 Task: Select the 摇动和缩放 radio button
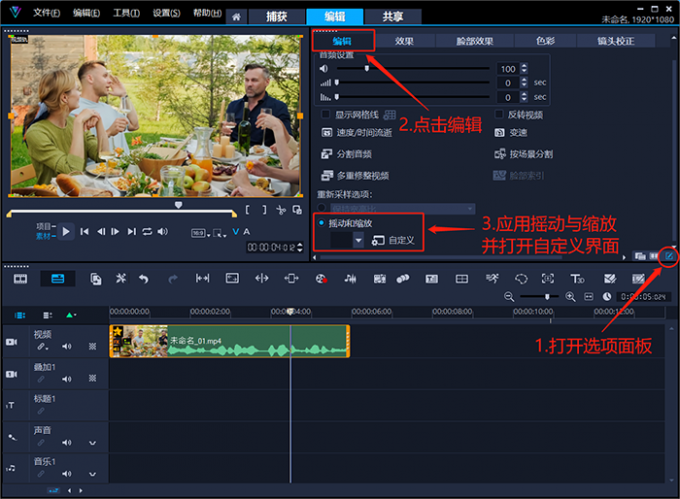click(x=321, y=223)
